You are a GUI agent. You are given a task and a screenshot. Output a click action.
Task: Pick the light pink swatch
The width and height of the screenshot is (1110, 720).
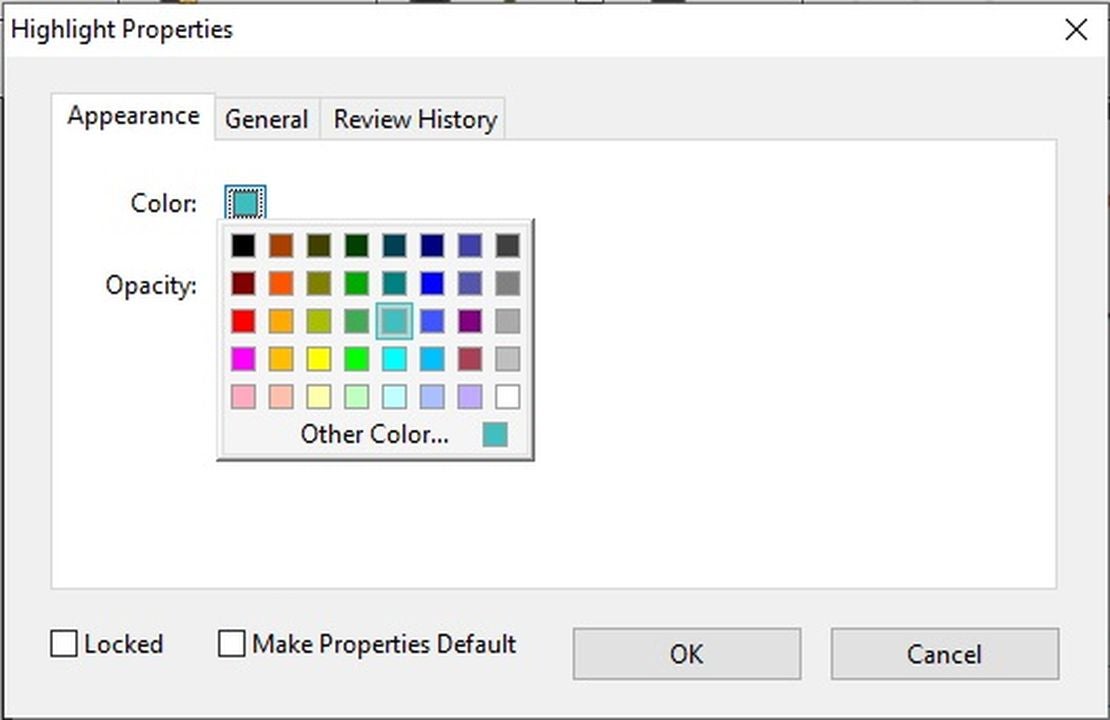coord(243,397)
